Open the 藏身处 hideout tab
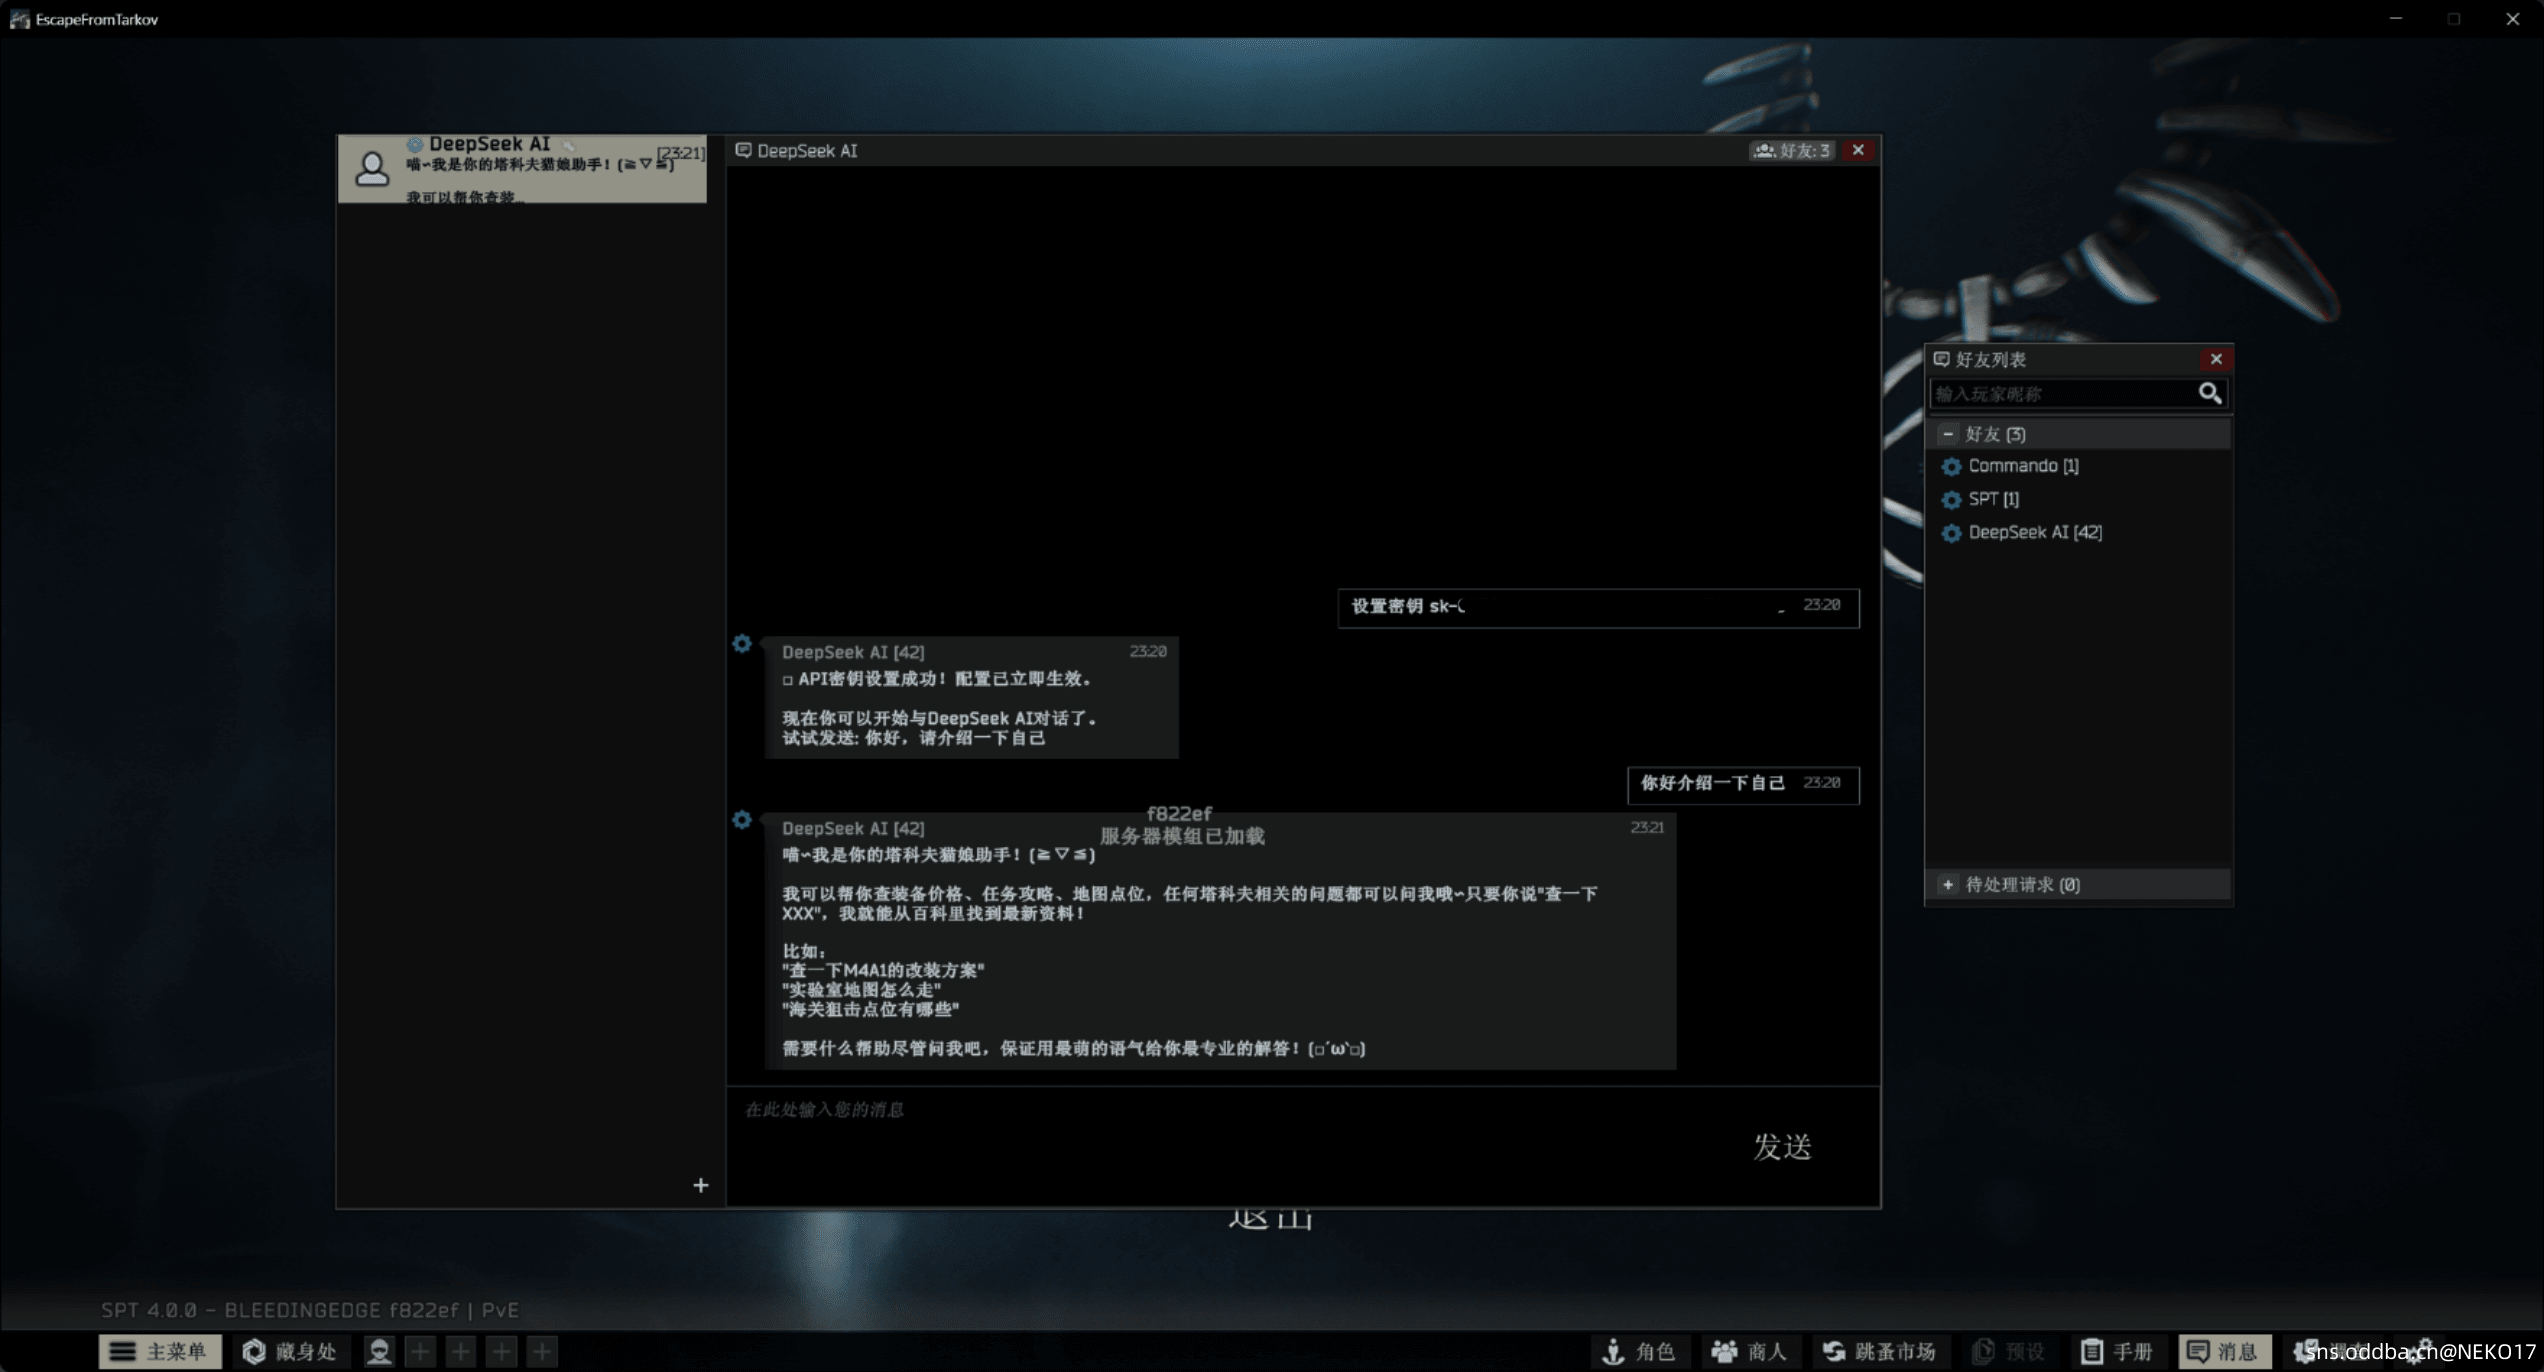This screenshot has width=2544, height=1372. click(291, 1351)
